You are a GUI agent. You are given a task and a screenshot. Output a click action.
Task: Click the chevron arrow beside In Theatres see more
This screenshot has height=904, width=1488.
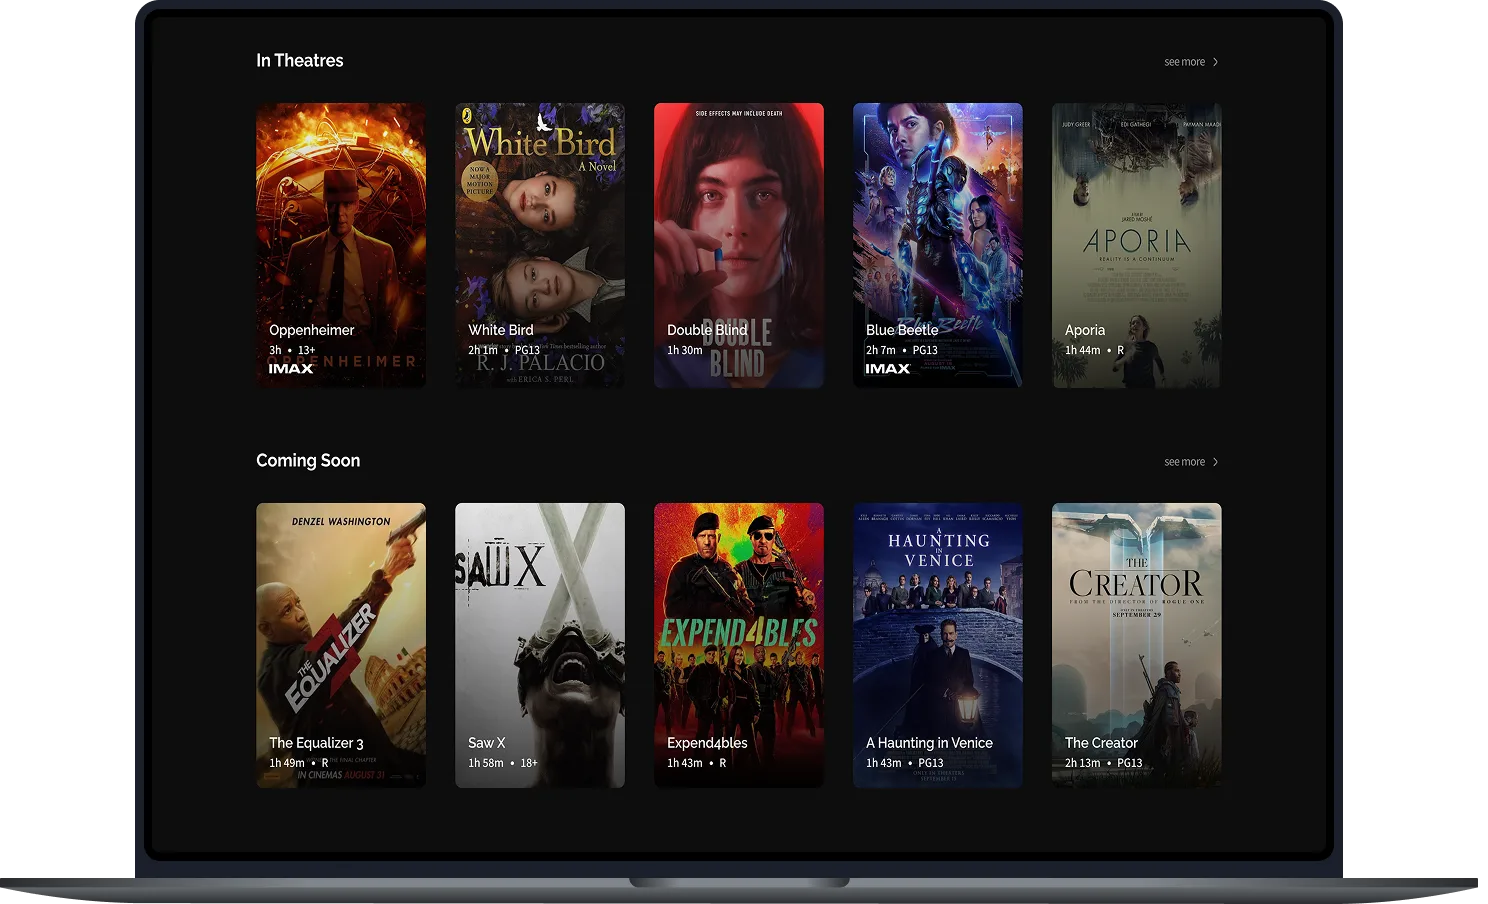coord(1215,62)
